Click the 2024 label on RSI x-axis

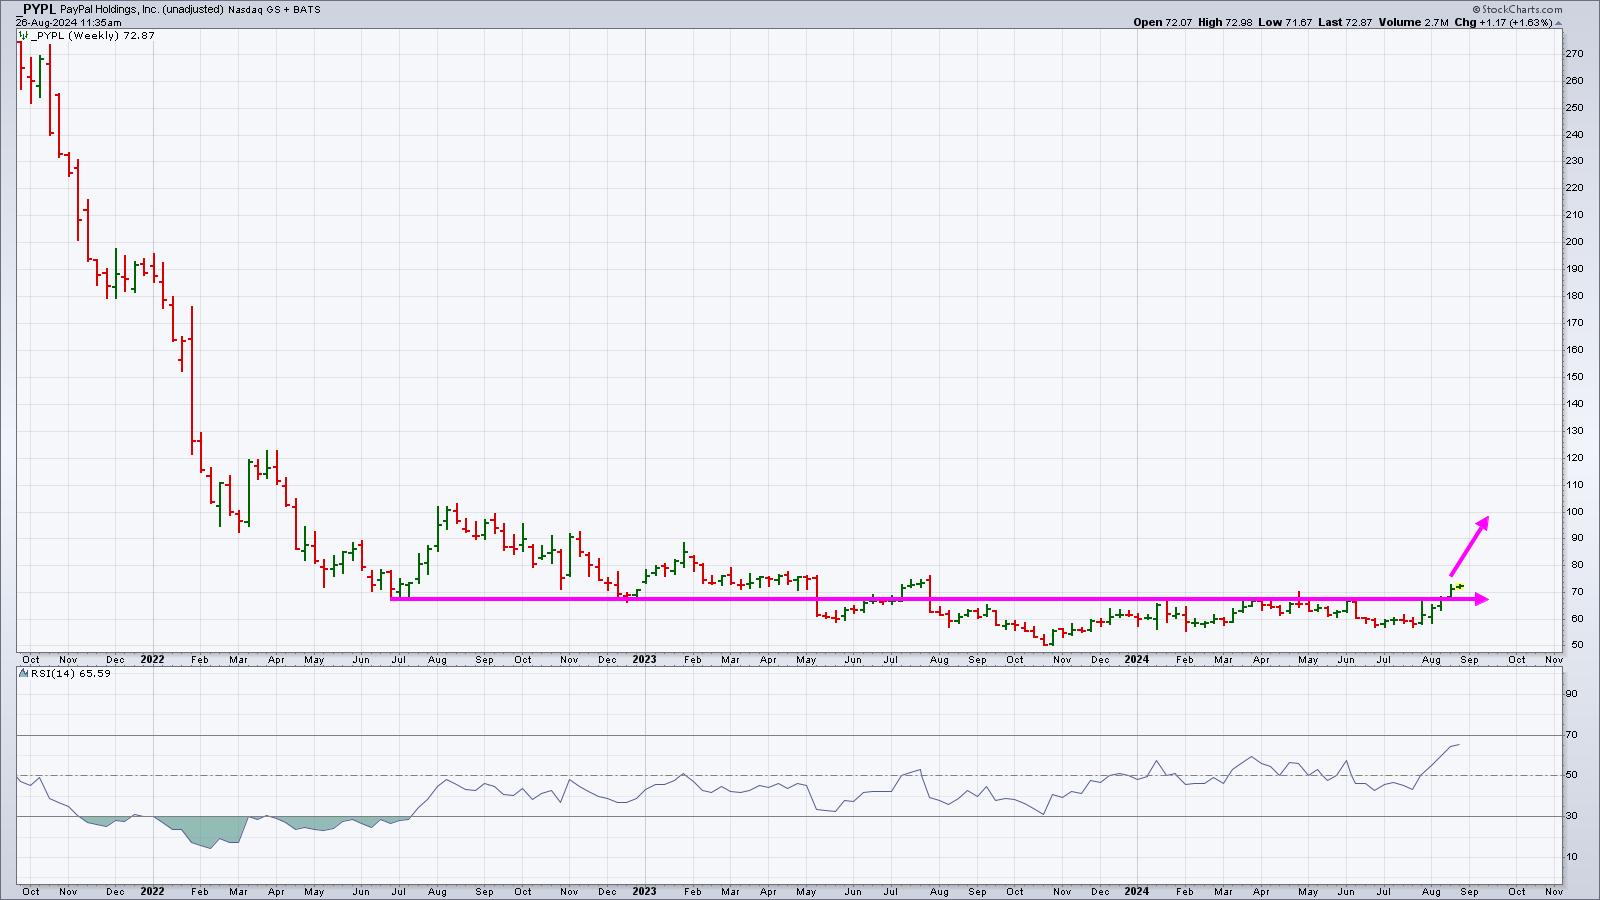click(x=1135, y=891)
